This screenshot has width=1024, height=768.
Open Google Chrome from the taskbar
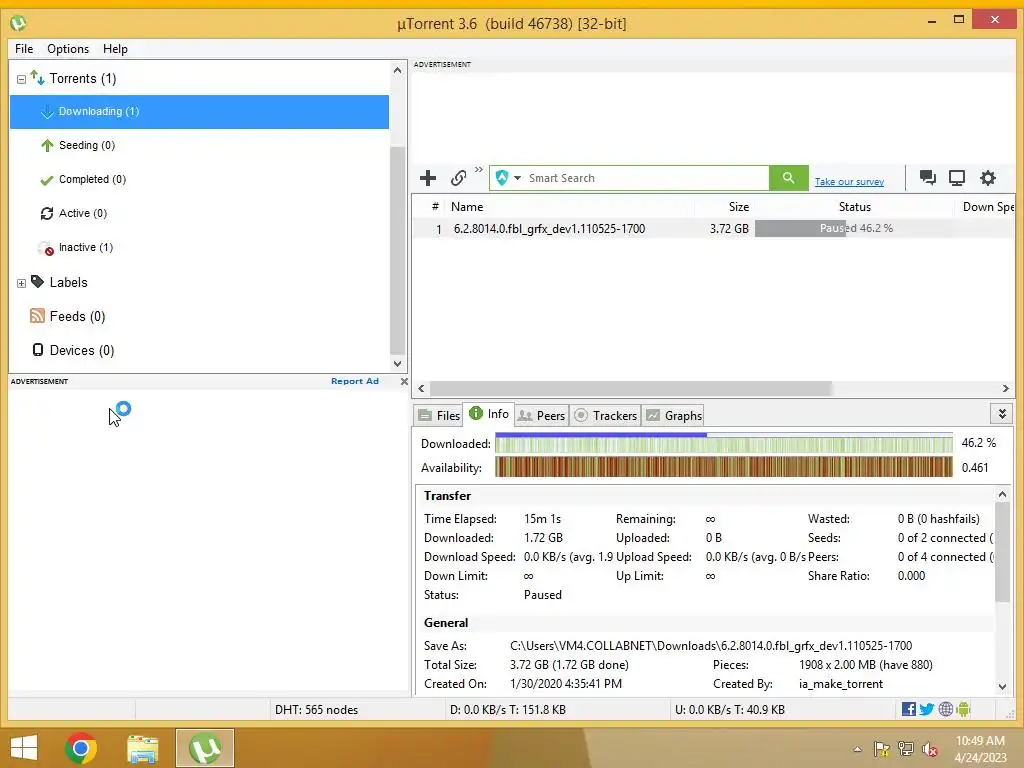[x=81, y=748]
